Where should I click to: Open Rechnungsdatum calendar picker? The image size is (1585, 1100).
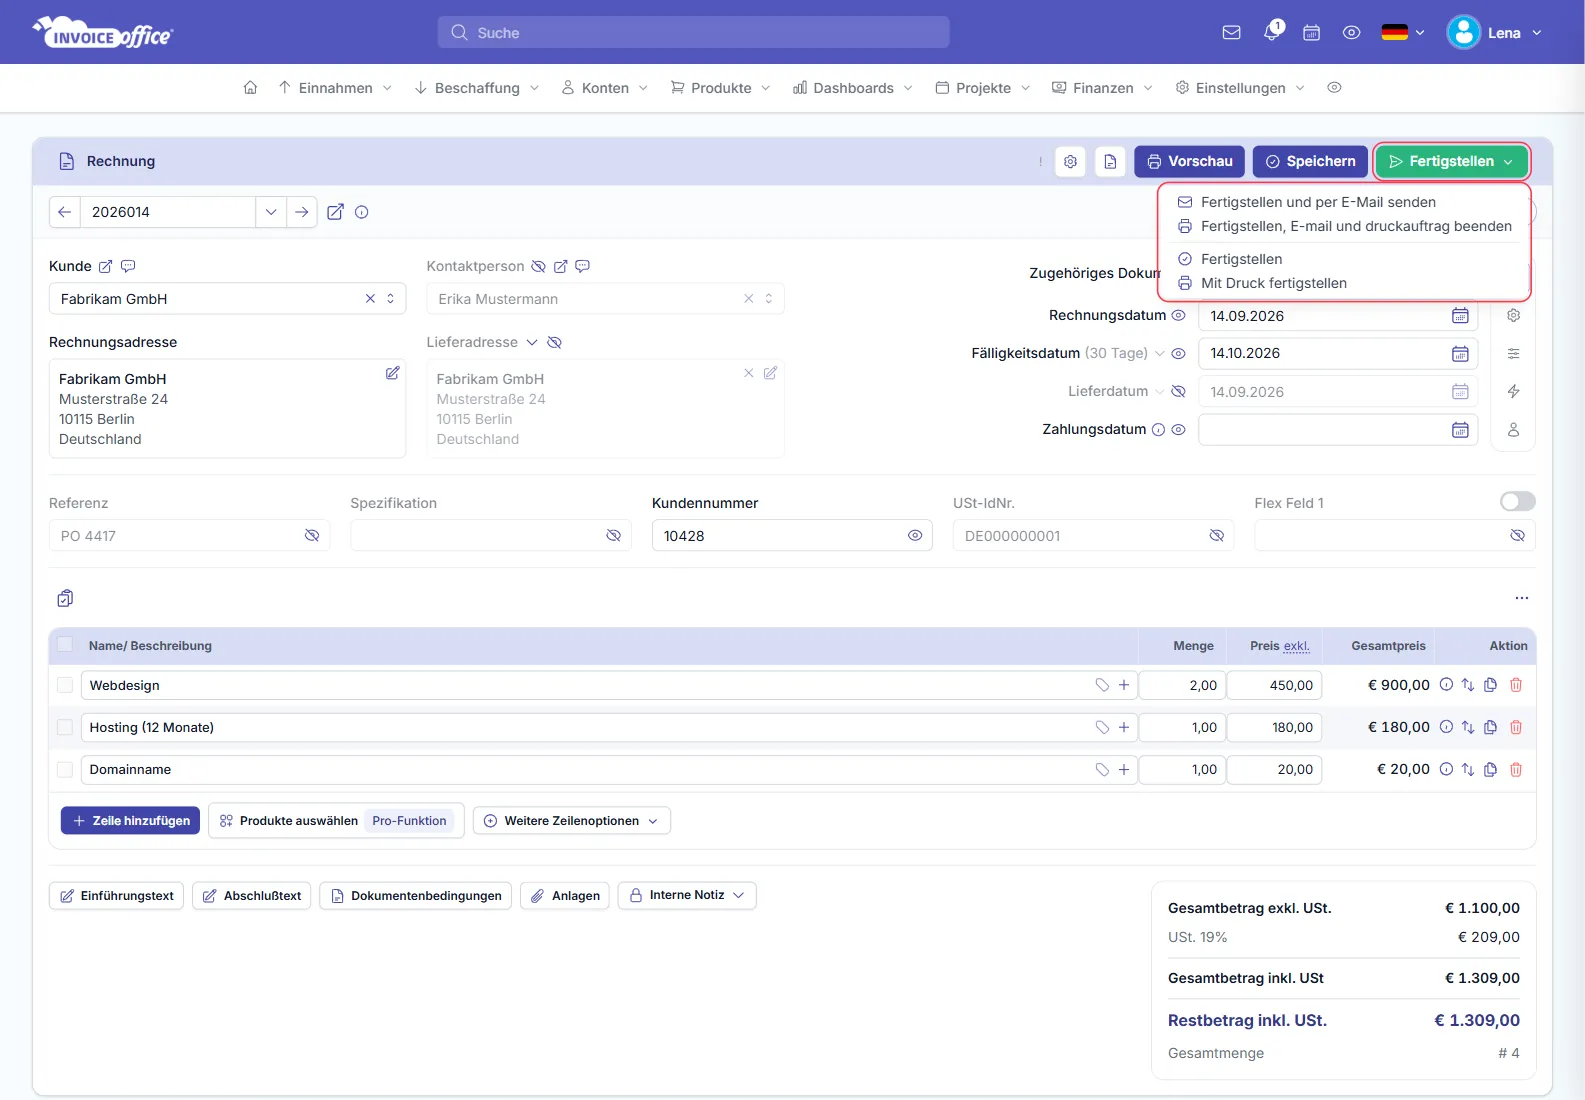[1460, 315]
